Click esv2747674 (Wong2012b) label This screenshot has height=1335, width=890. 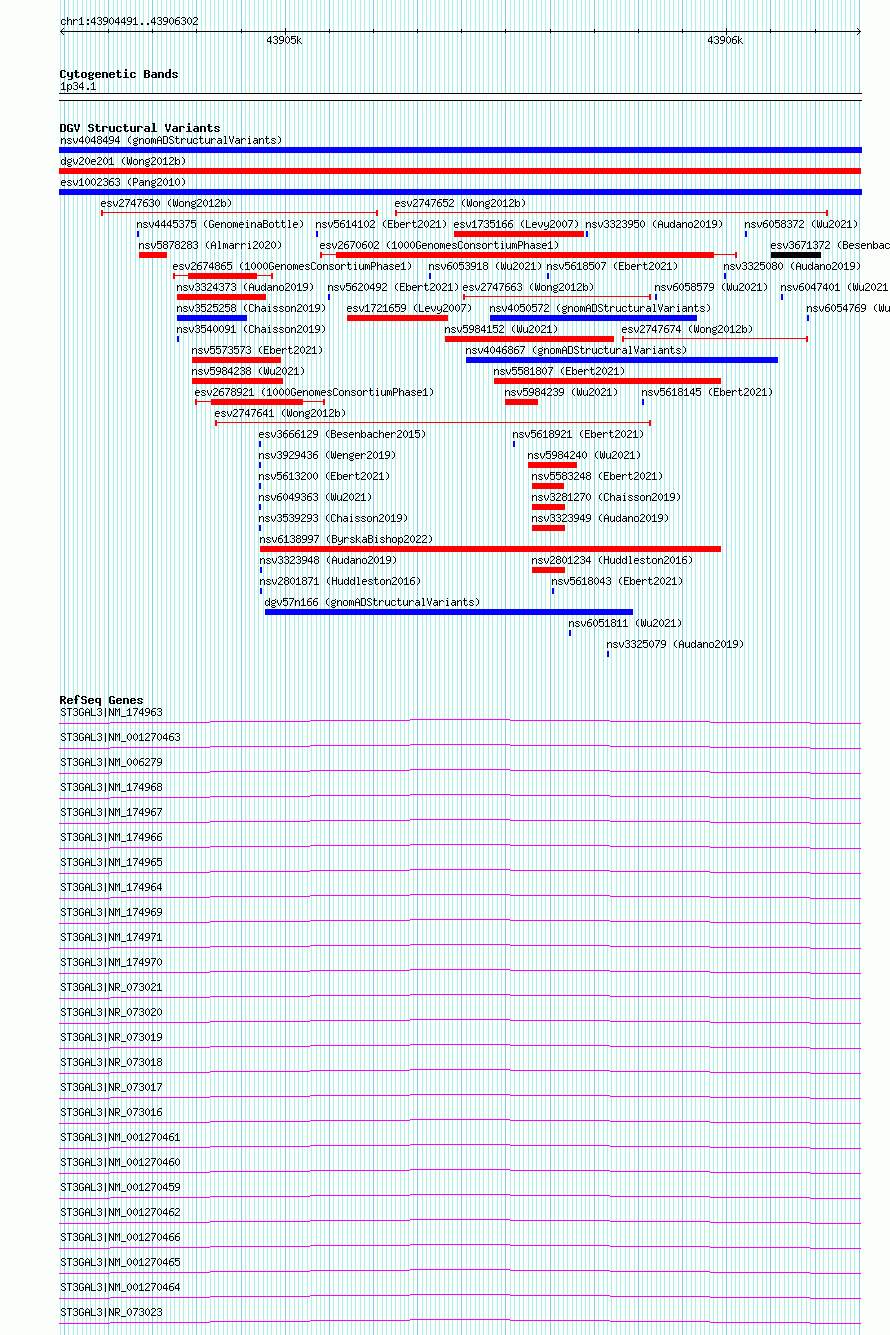pyautogui.click(x=688, y=329)
